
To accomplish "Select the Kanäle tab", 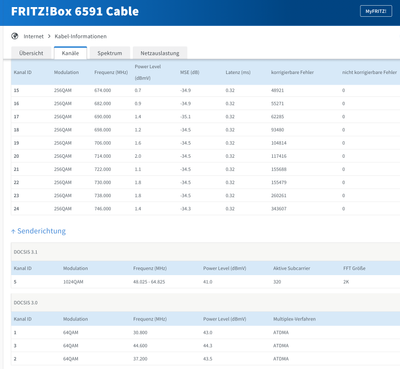I will click(x=70, y=53).
